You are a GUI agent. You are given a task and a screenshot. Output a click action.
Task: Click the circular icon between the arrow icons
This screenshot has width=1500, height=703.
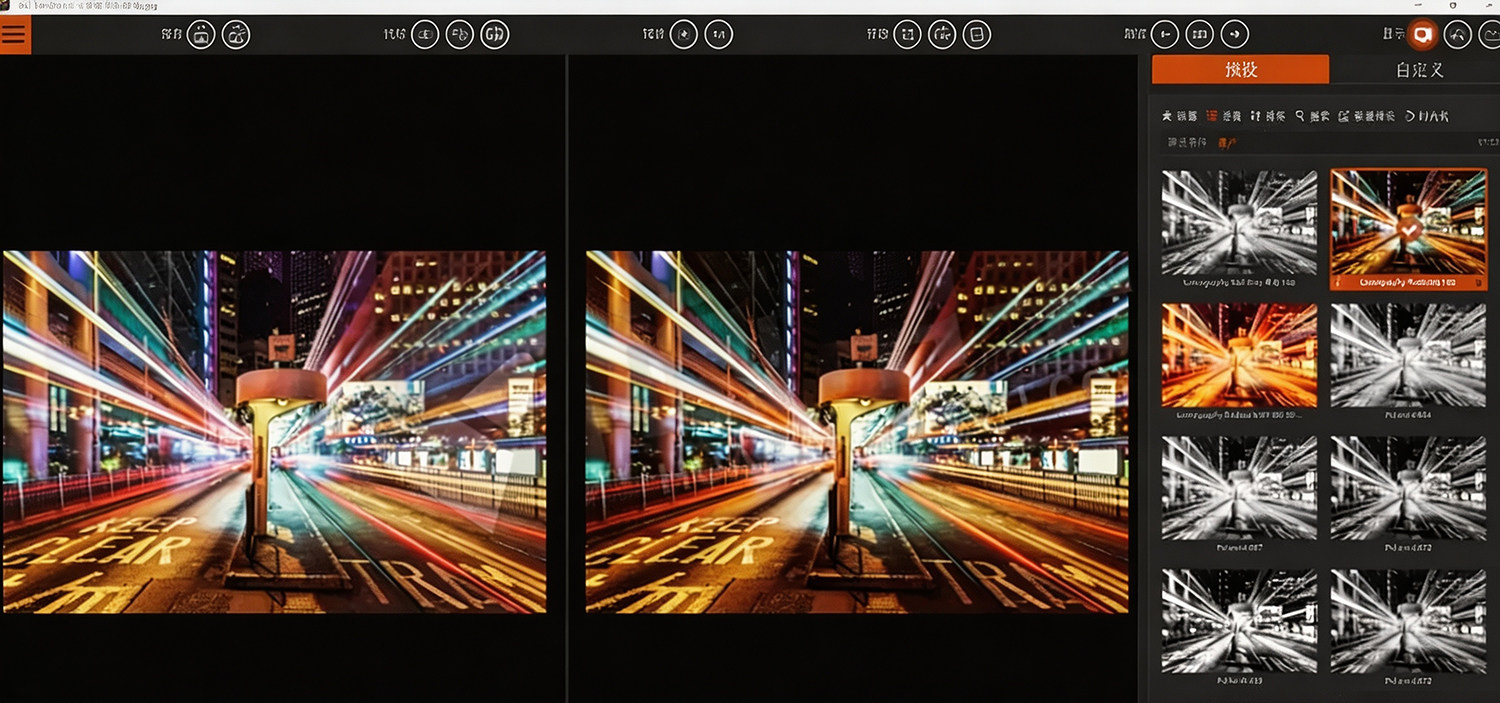[x=1200, y=35]
